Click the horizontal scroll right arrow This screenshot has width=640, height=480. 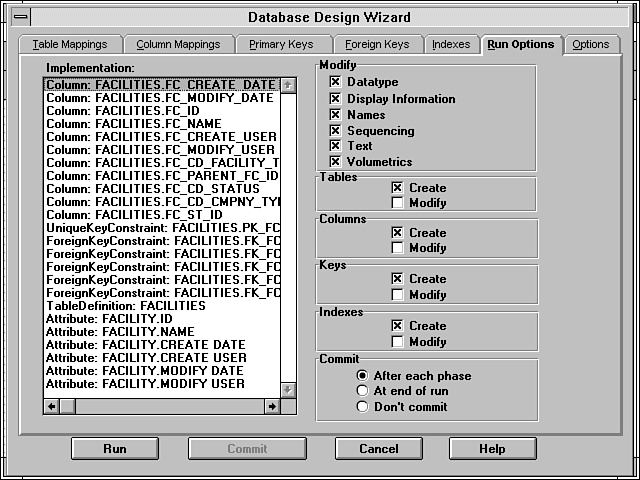point(272,406)
